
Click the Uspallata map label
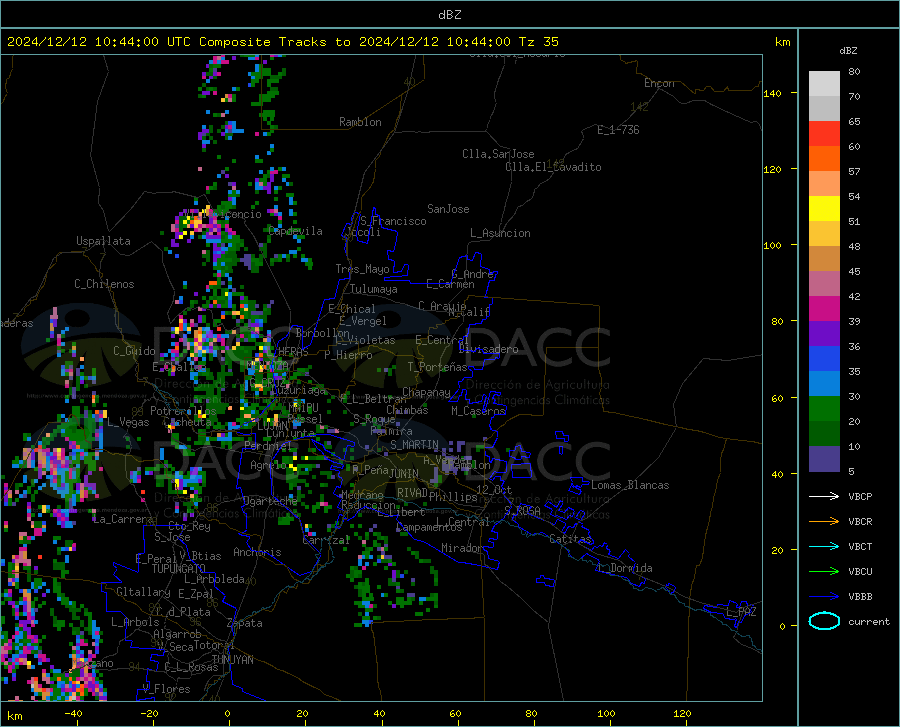click(x=103, y=241)
